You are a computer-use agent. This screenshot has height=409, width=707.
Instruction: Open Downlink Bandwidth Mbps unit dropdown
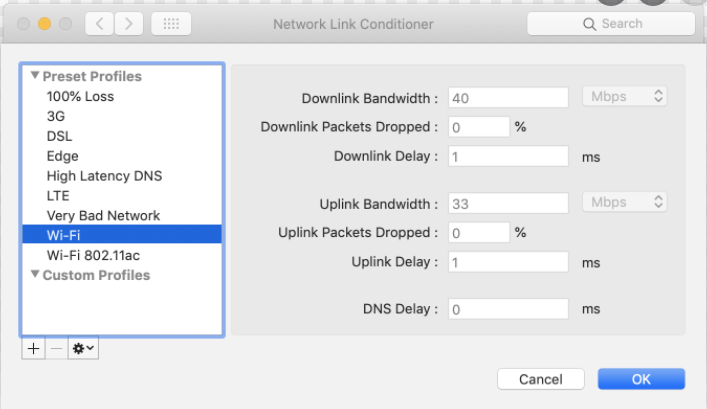tap(624, 96)
